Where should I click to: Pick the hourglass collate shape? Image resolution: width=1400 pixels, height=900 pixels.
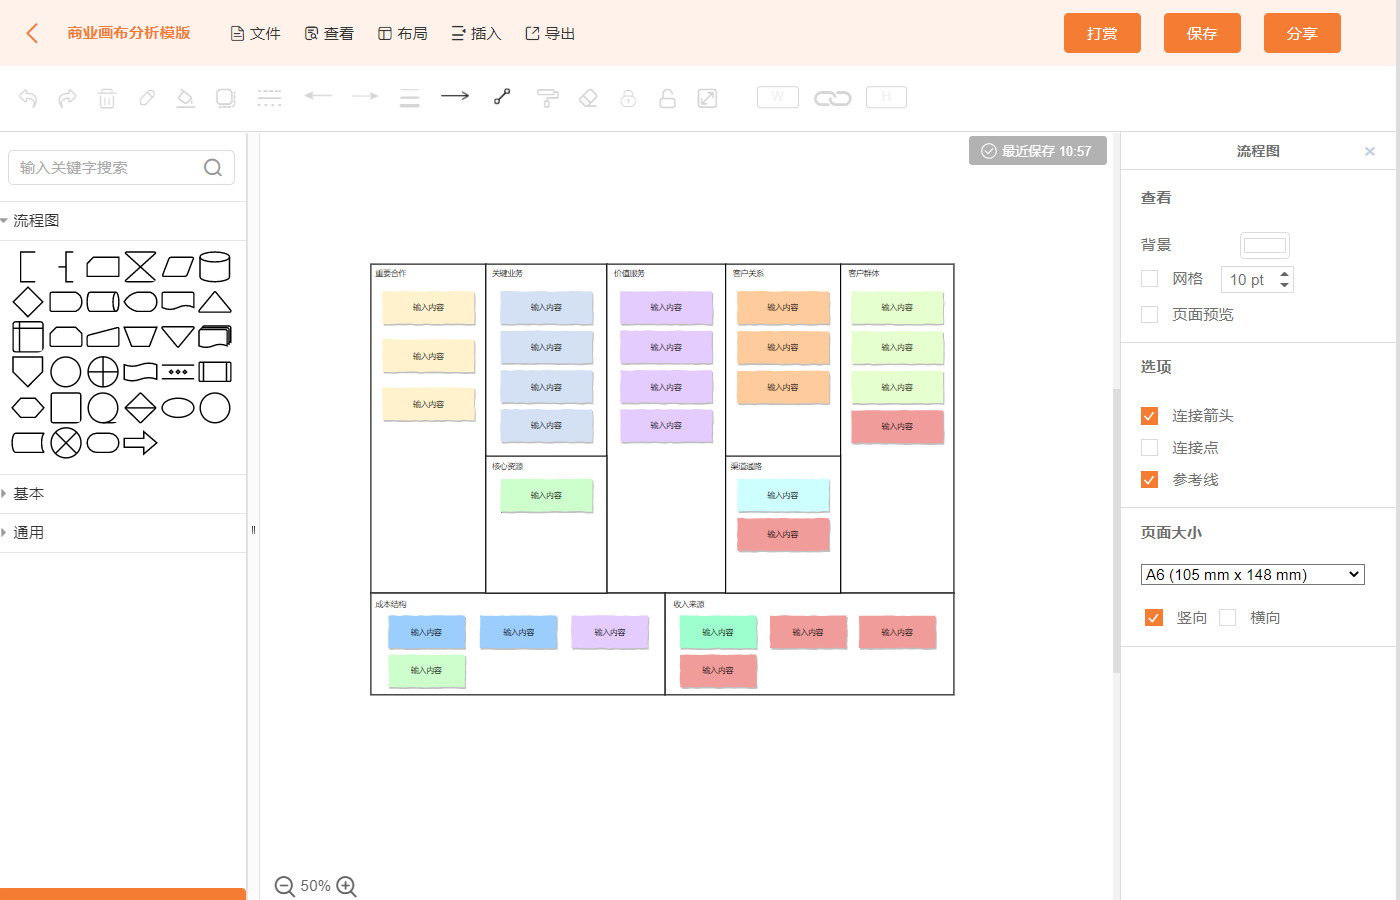click(x=140, y=267)
